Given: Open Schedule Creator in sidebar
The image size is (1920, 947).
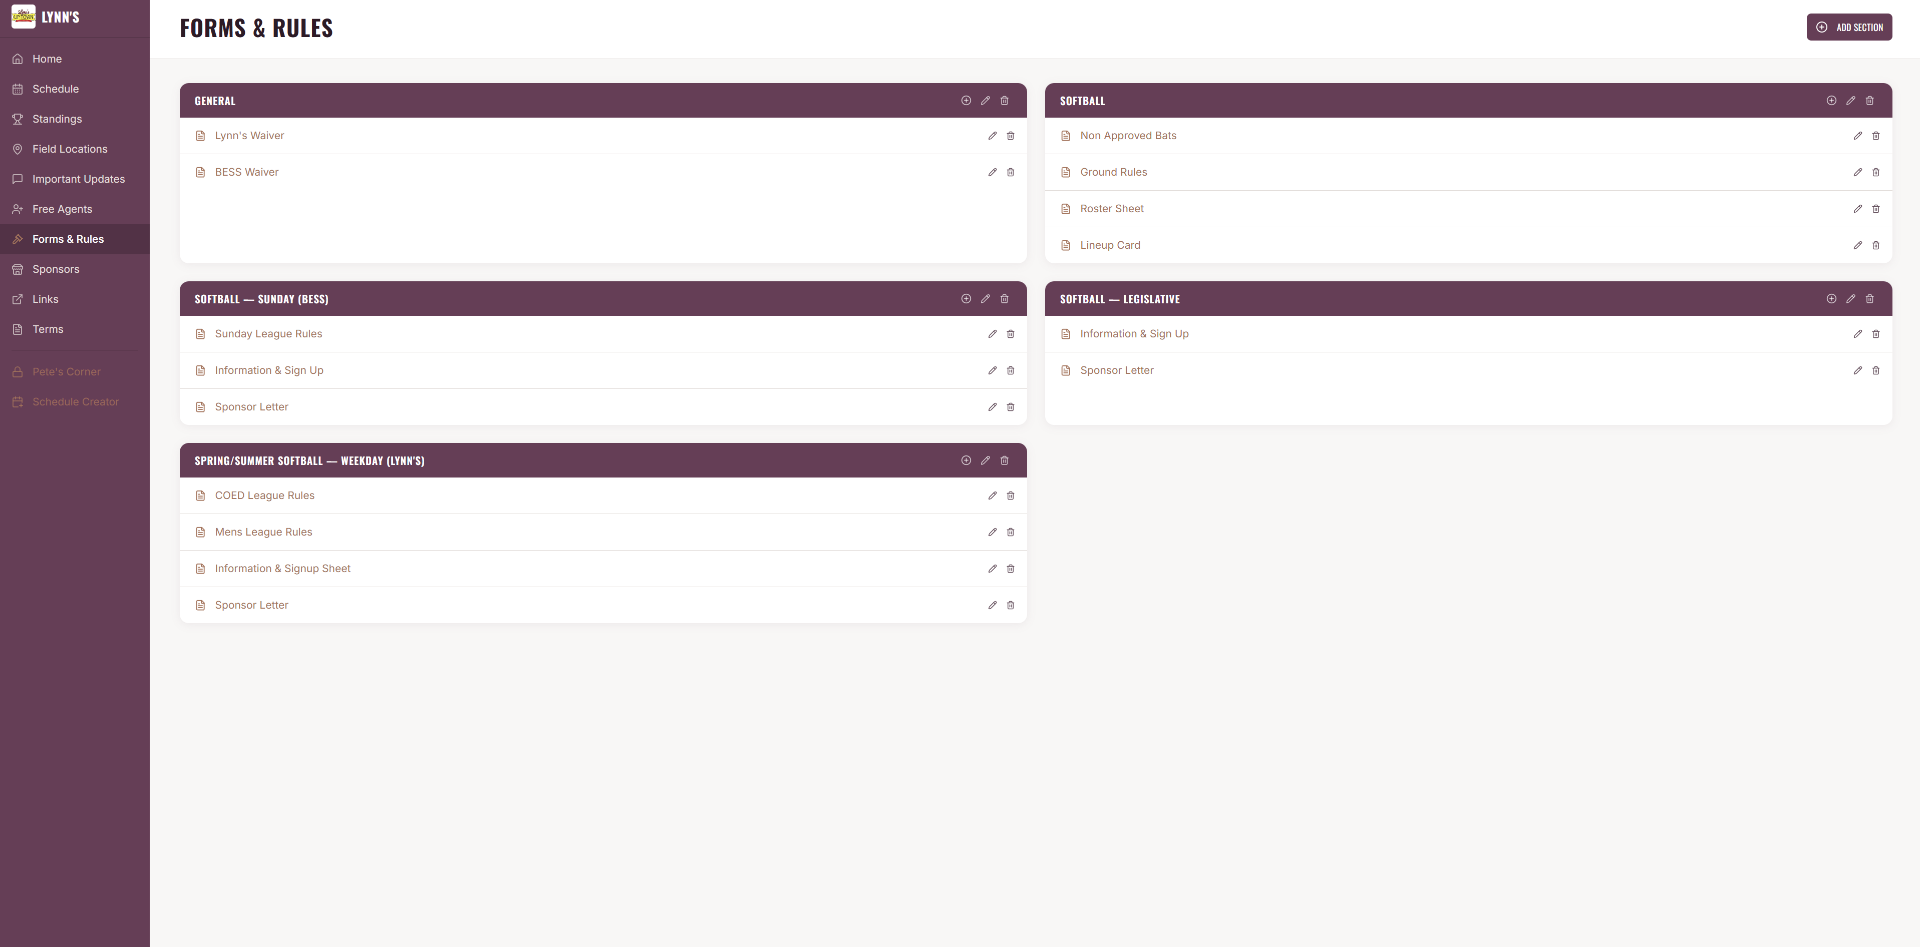Looking at the screenshot, I should [x=75, y=402].
